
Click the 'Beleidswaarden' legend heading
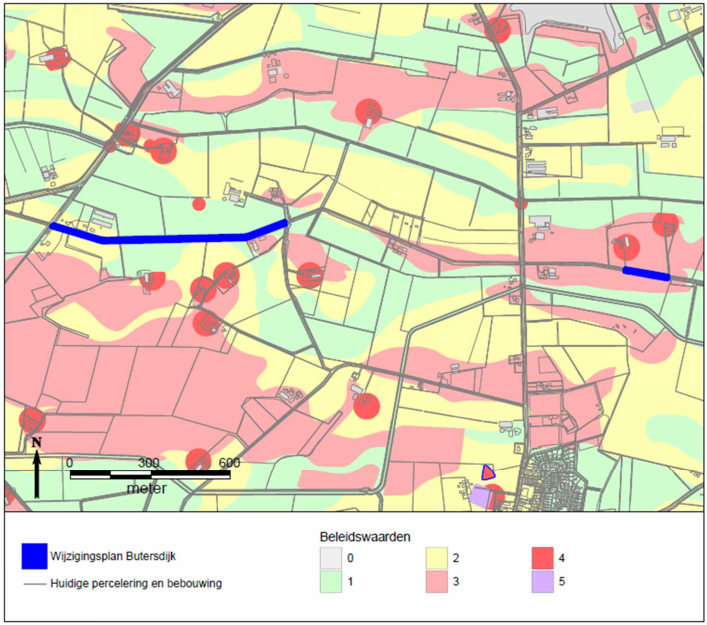(365, 537)
